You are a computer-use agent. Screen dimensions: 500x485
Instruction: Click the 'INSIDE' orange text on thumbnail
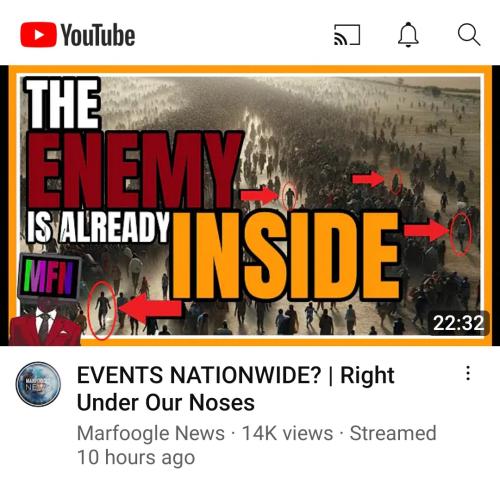(285, 257)
